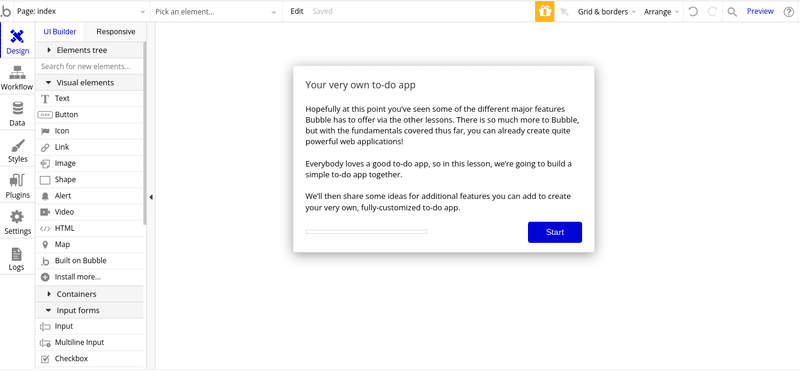Open the help question mark icon
Image resolution: width=800 pixels, height=372 pixels.
tap(788, 12)
